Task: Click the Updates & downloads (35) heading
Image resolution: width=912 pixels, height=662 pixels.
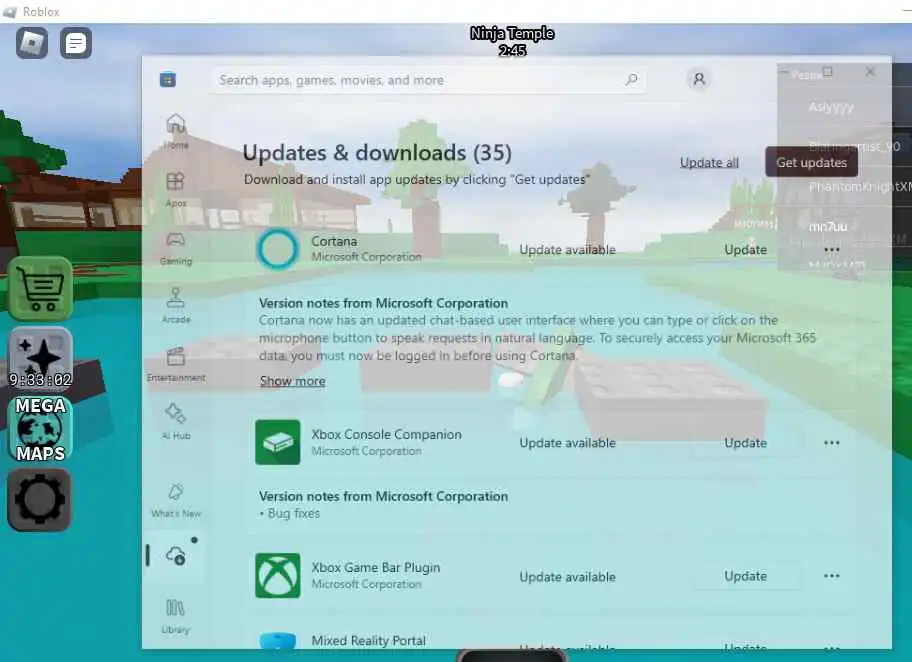Action: (x=377, y=152)
